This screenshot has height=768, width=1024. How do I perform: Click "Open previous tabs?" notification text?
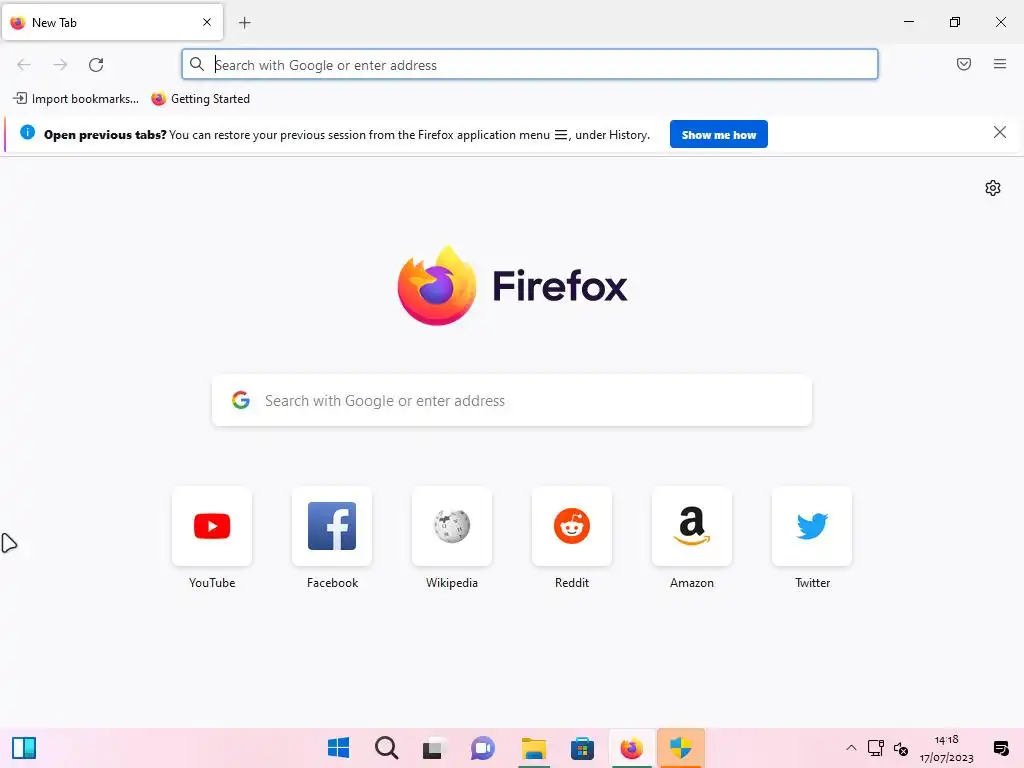105,135
